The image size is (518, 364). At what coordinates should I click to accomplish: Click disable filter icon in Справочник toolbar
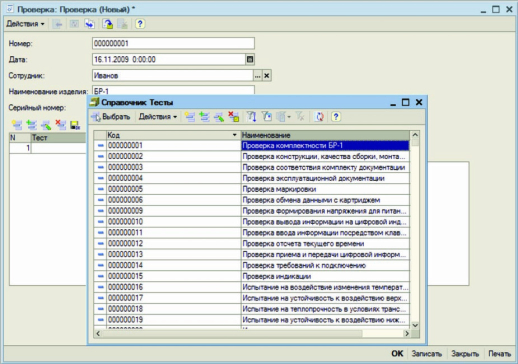pyautogui.click(x=300, y=117)
